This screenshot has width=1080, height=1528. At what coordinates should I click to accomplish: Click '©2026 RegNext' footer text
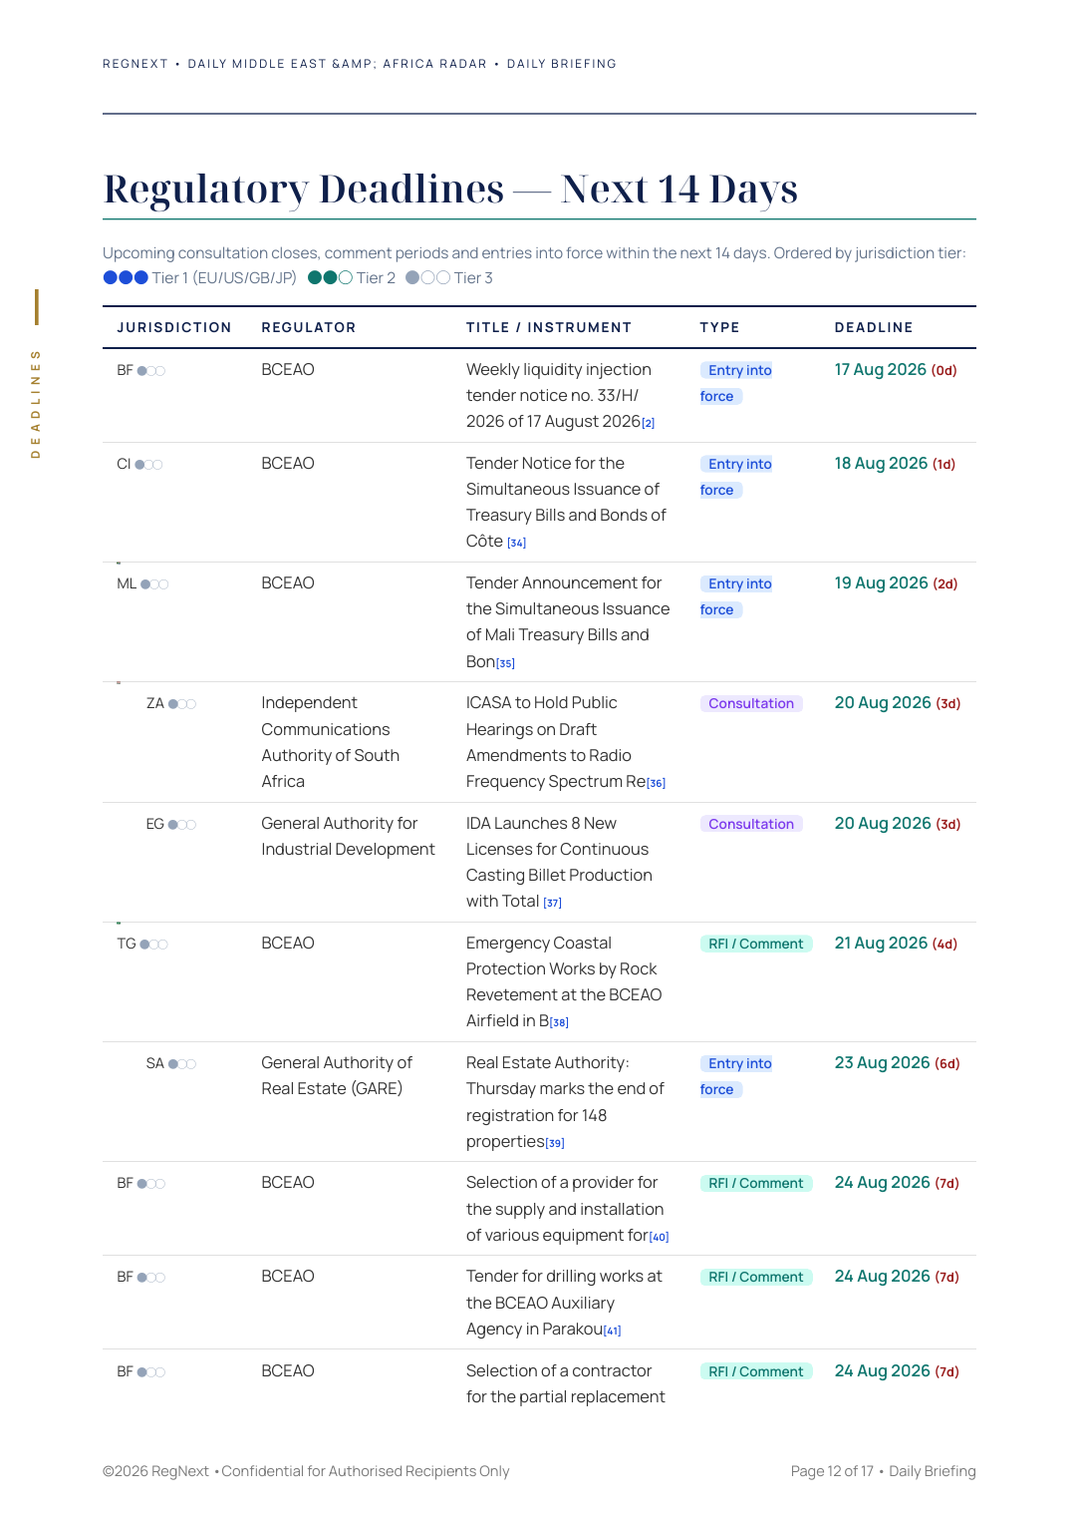point(156,1472)
